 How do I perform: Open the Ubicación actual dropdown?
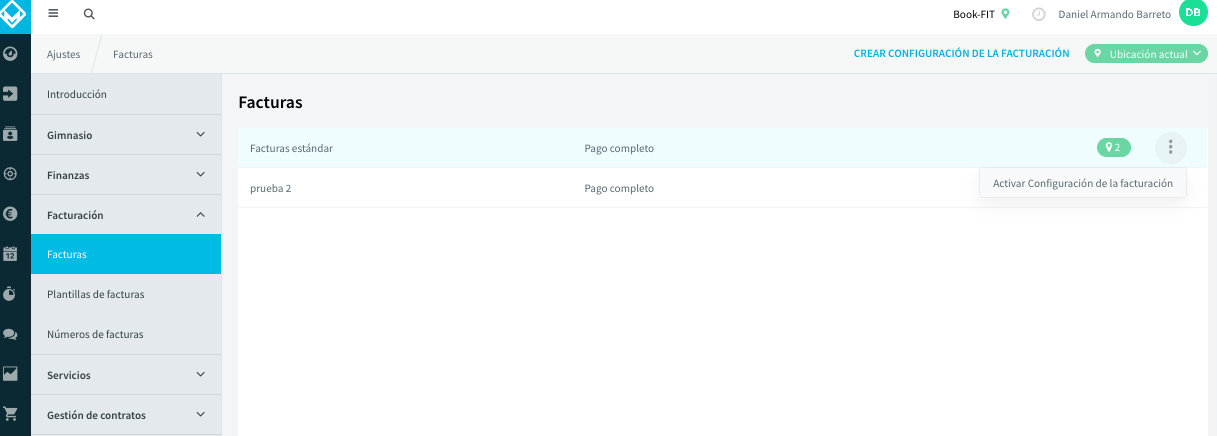tap(1147, 54)
